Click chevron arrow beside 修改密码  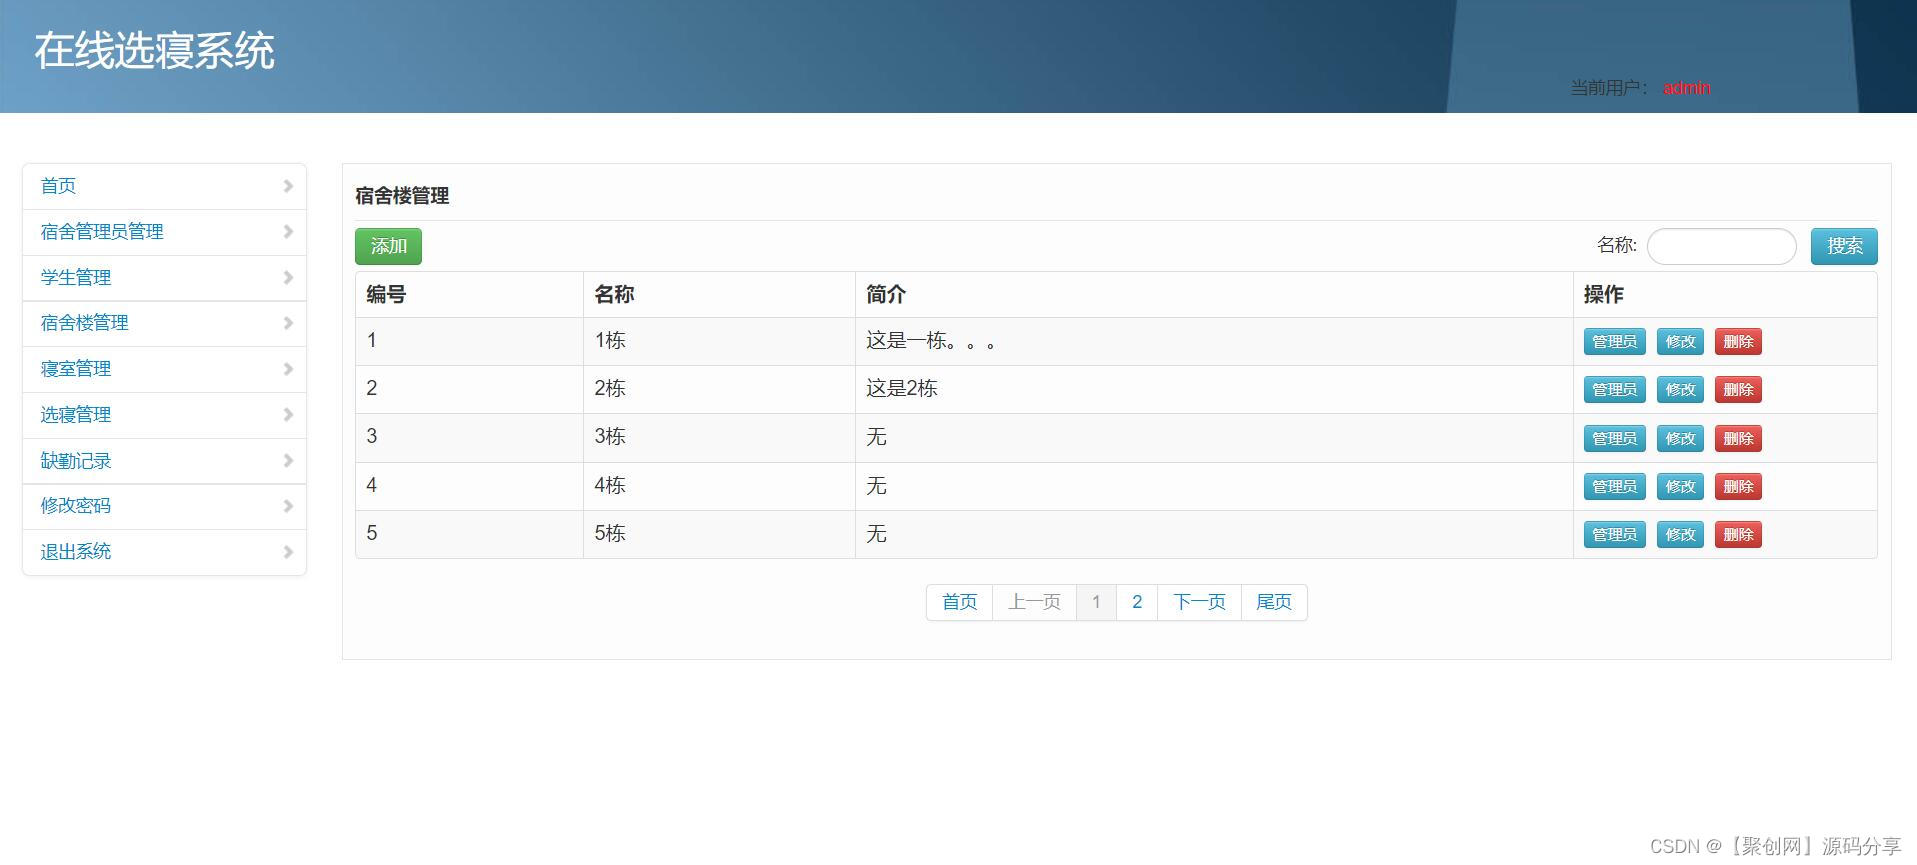(x=288, y=506)
